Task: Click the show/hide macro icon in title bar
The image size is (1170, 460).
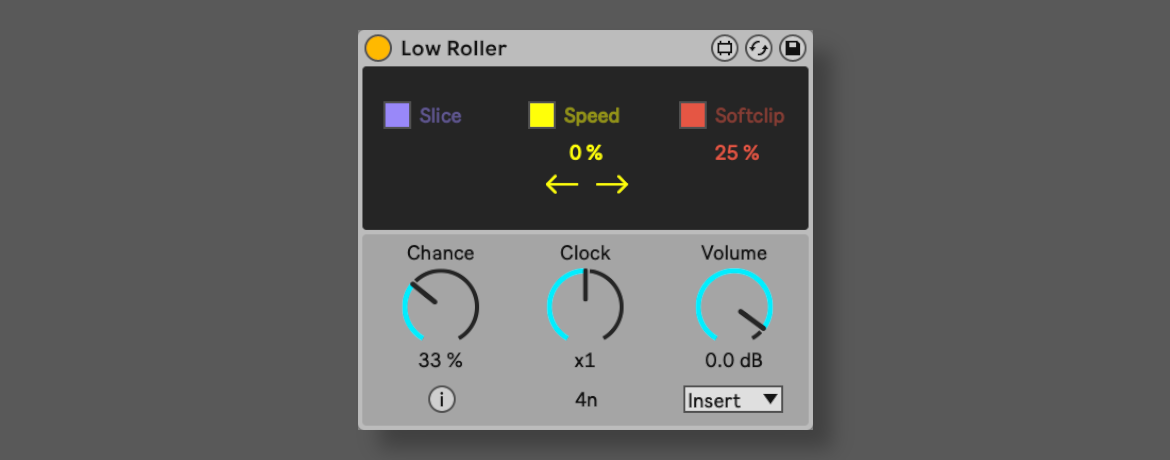Action: (x=724, y=48)
